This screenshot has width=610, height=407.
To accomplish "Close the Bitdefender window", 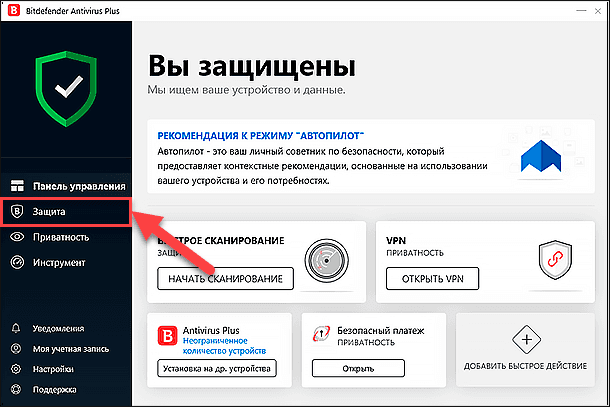I will 598,11.
